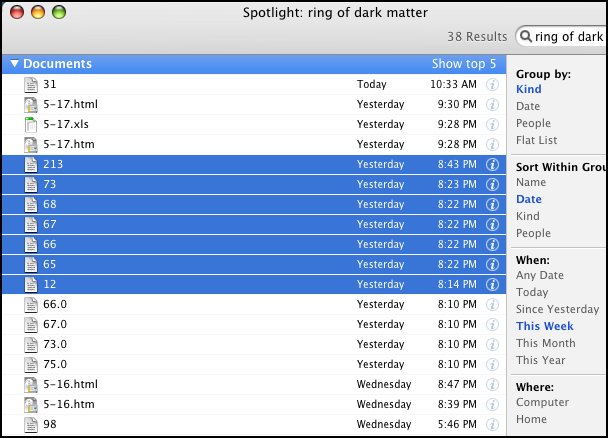Filter When to Since Yesterday
This screenshot has height=438, width=608.
pyautogui.click(x=558, y=309)
